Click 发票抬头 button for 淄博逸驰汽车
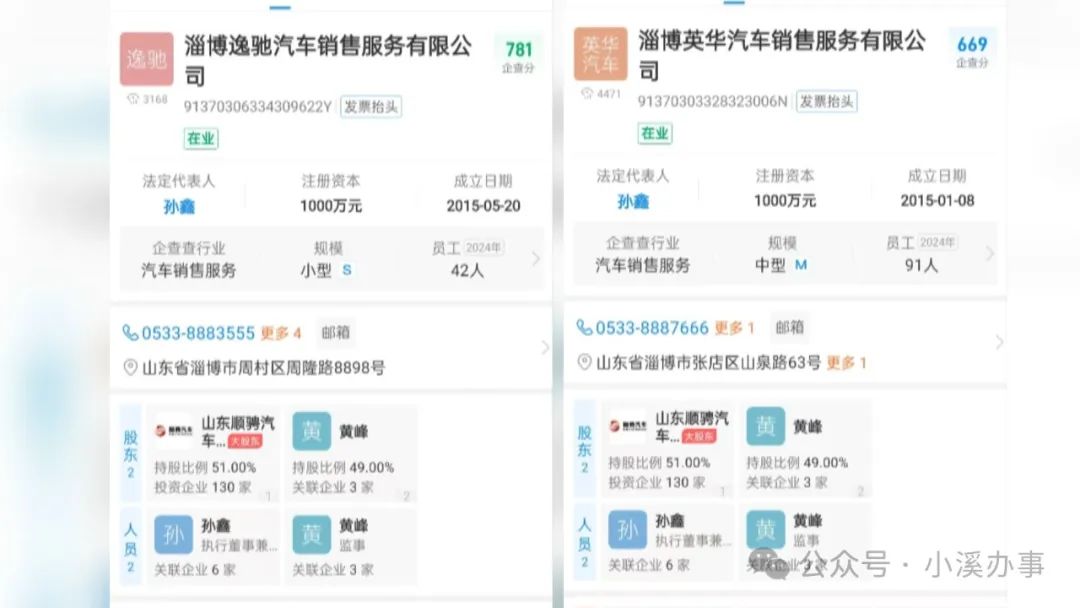 tap(371, 107)
